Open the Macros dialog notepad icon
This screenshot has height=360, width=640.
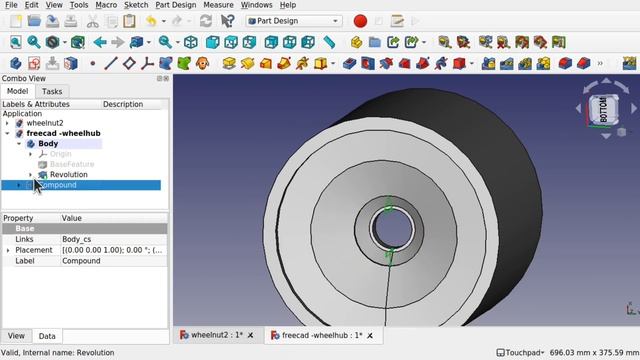click(397, 21)
